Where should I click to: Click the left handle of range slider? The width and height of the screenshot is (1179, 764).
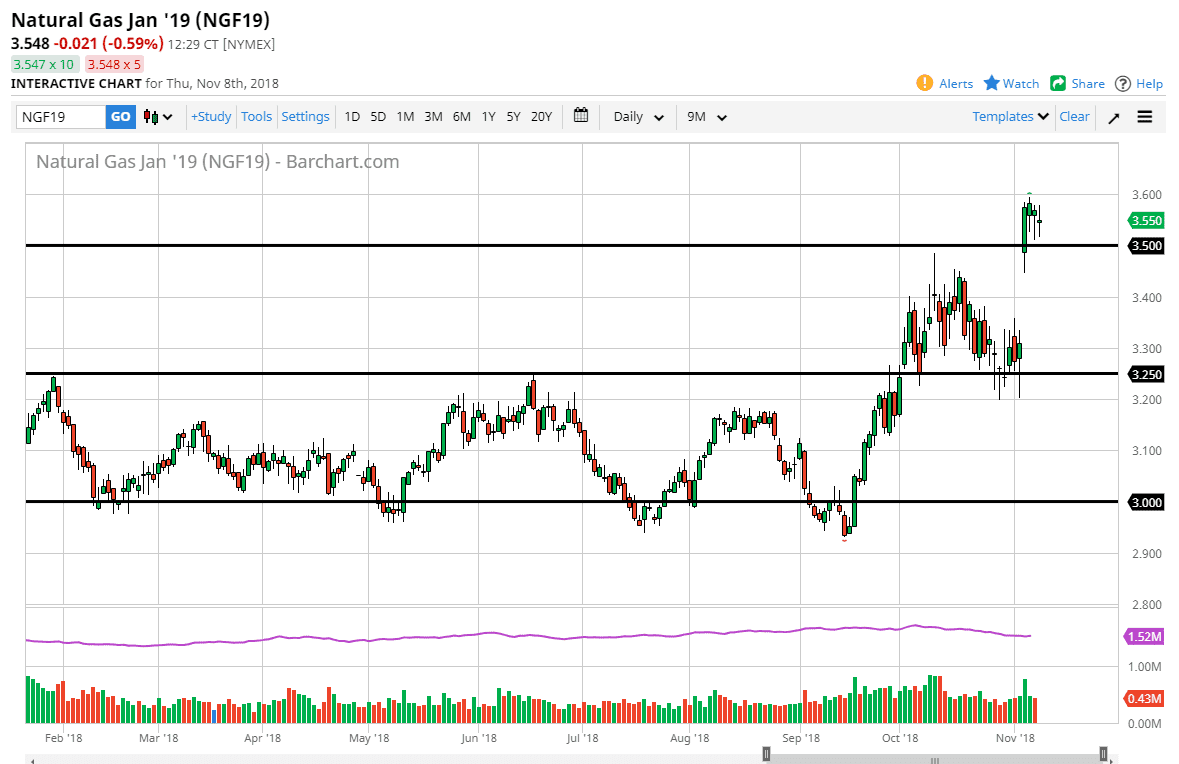[766, 753]
